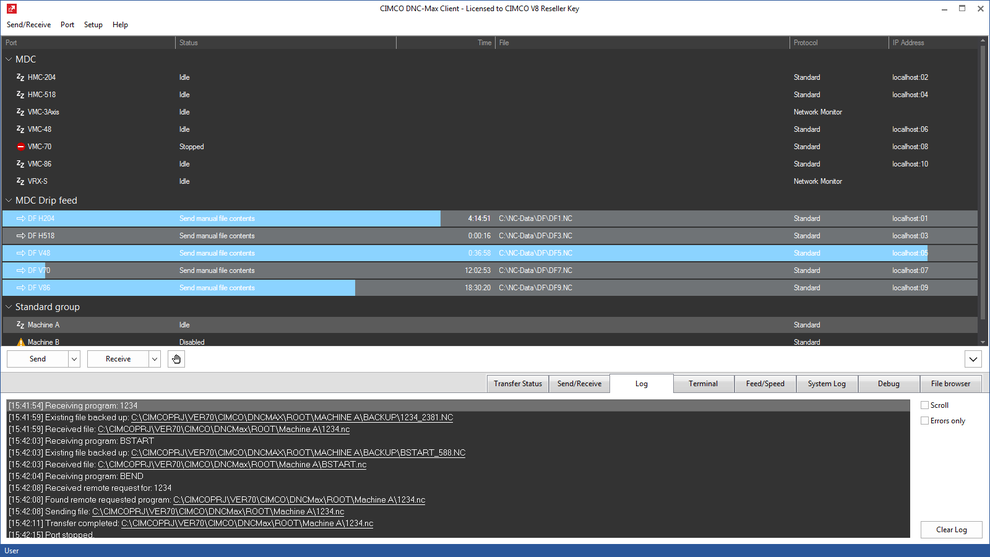Open the backed up 1234_2381.NC link
Viewport: 990px width, 557px height.
tap(292, 417)
